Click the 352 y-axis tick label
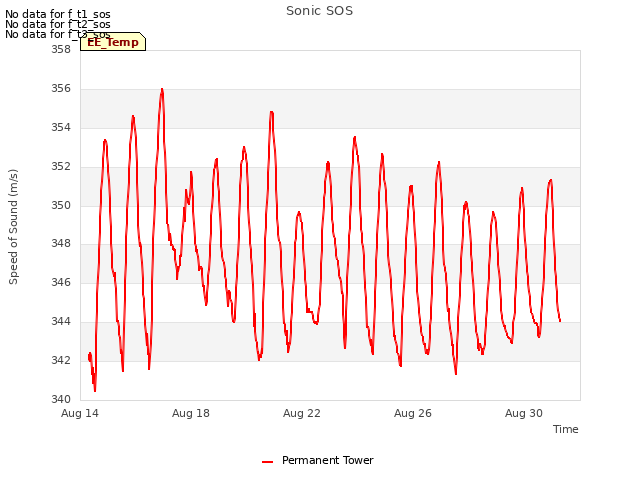 tap(61, 166)
